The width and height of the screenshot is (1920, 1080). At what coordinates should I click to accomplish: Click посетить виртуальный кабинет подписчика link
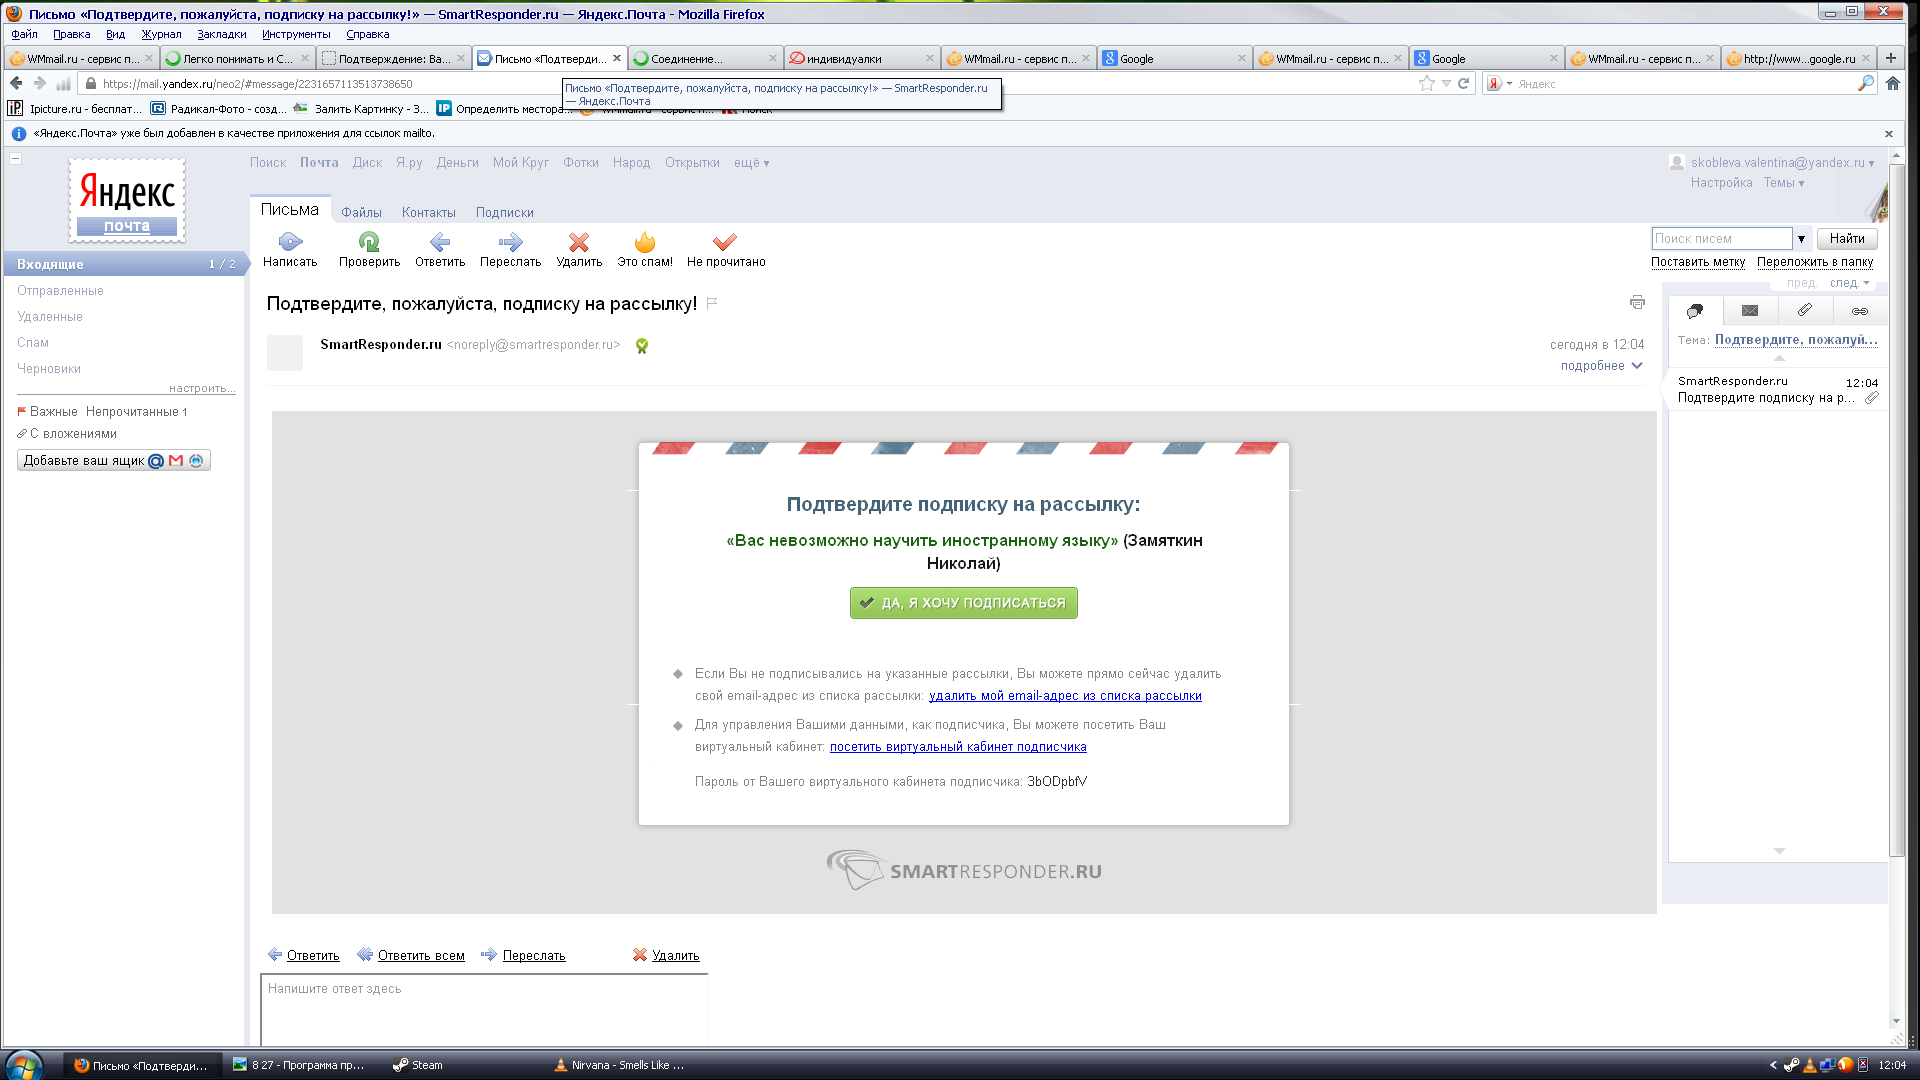coord(958,747)
